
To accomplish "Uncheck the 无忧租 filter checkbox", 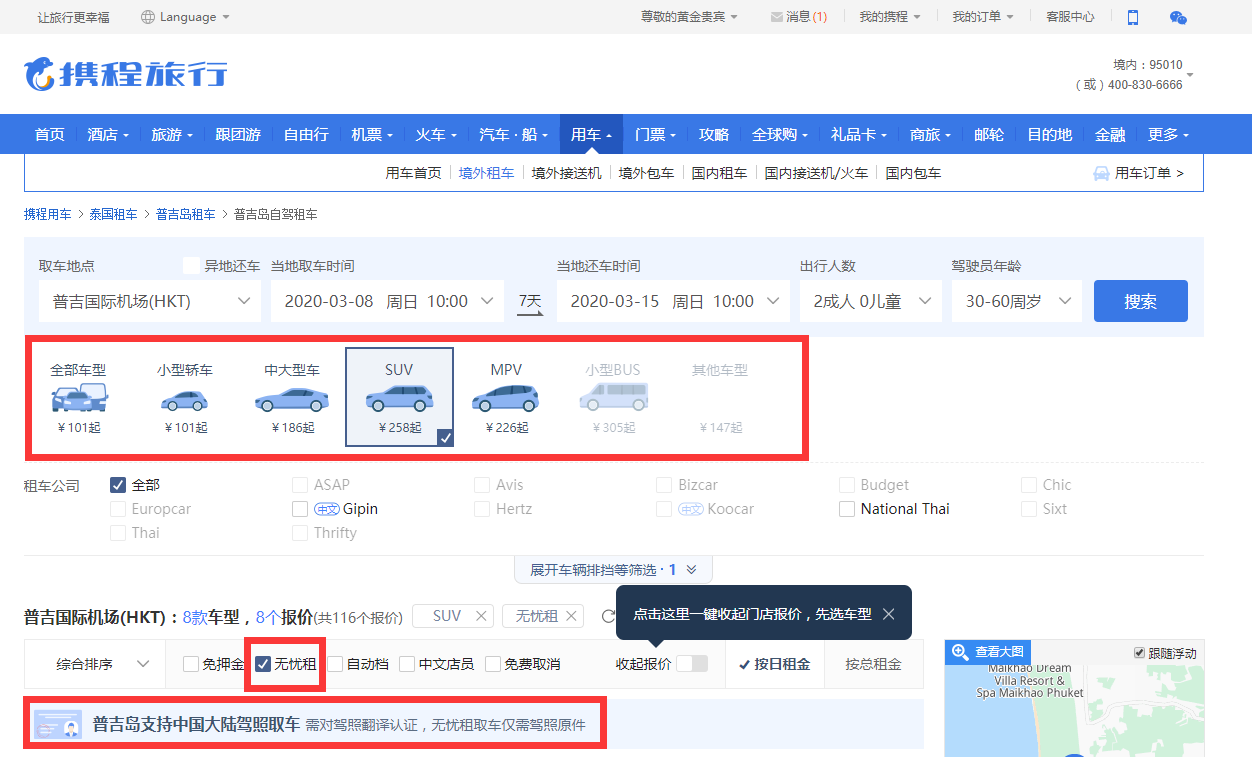I will tap(264, 664).
